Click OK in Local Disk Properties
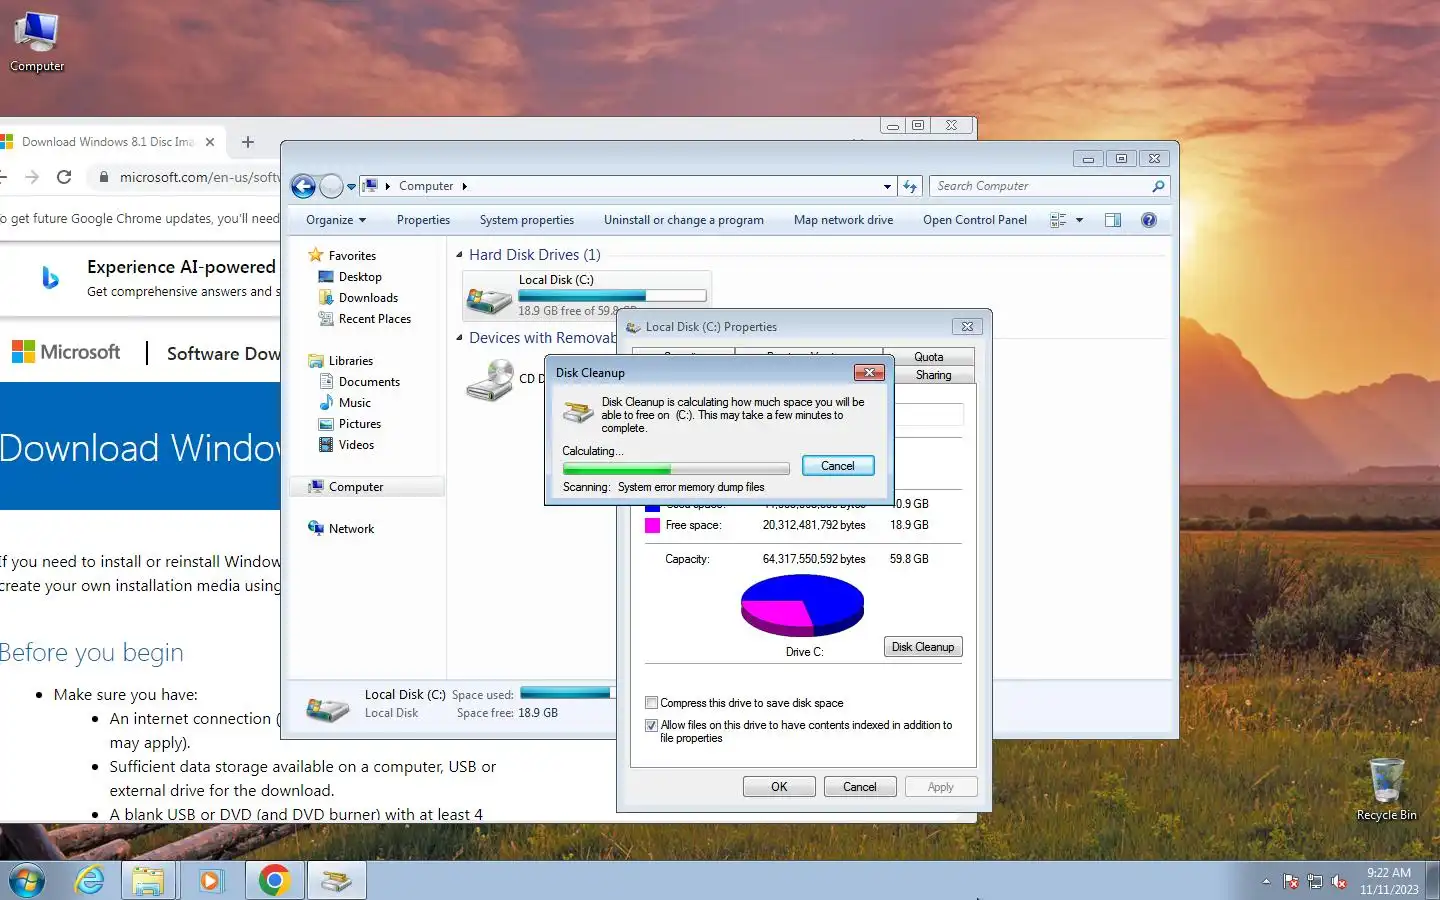The height and width of the screenshot is (900, 1440). point(779,787)
